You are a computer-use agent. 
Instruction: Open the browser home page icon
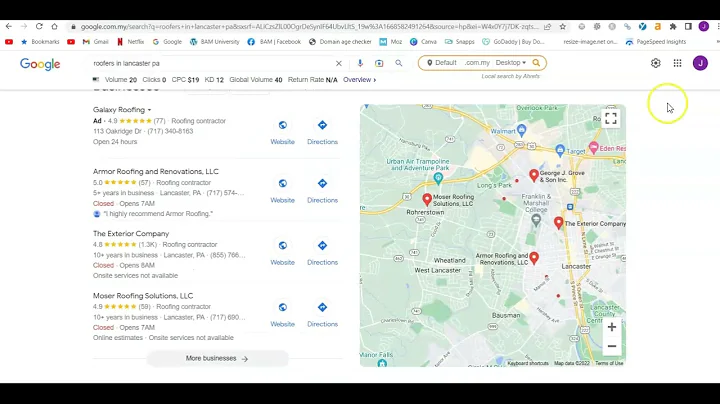[54, 27]
